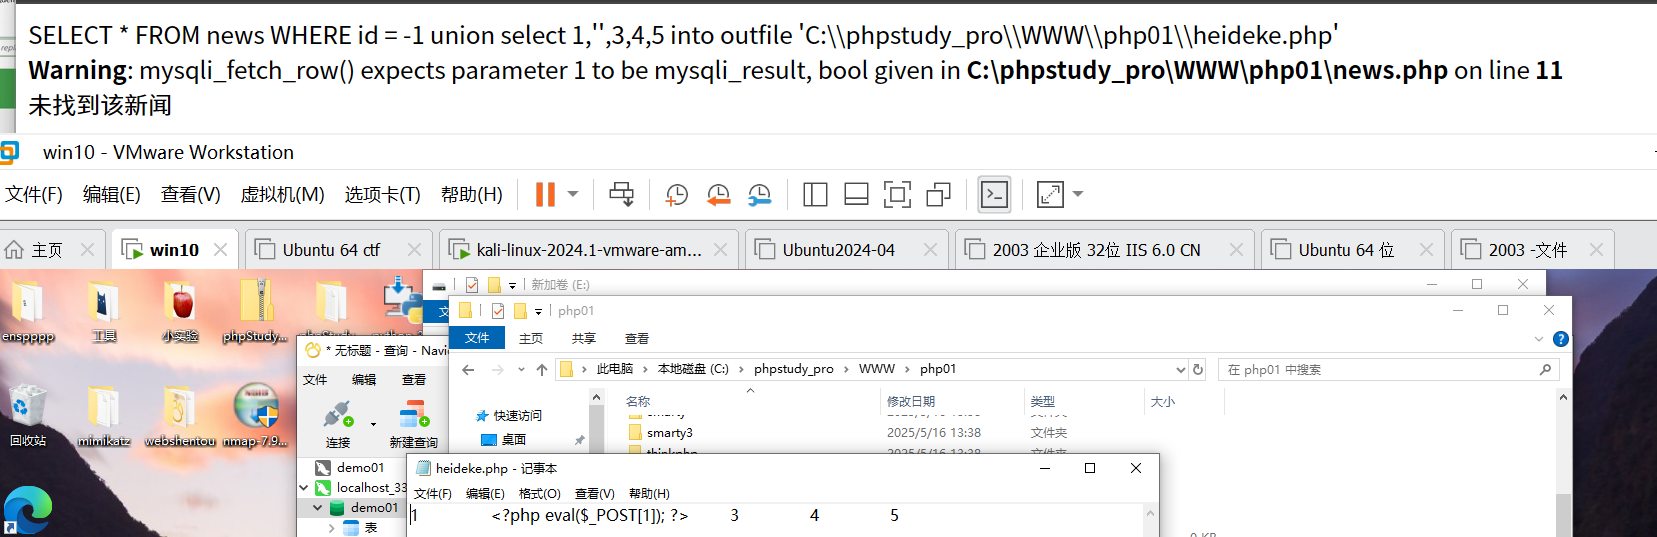Open the quick access toolbar customize dropdown in php01 window

(538, 312)
